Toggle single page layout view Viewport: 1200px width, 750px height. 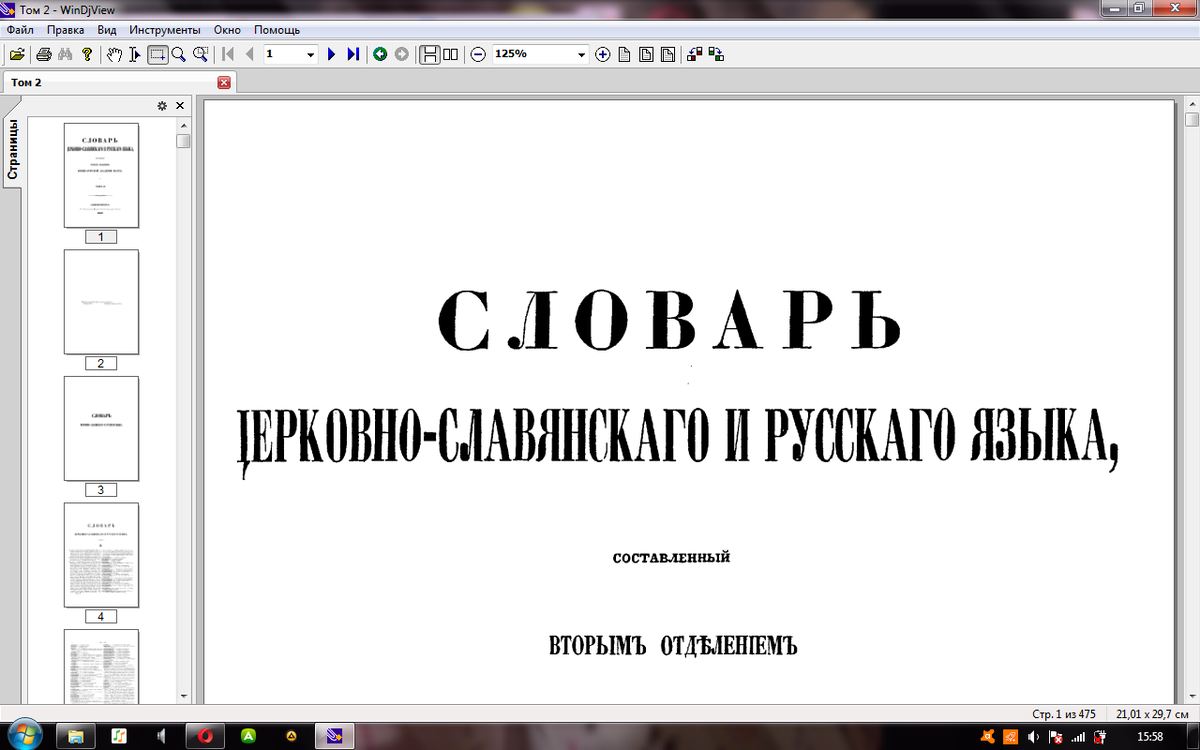pyautogui.click(x=432, y=54)
